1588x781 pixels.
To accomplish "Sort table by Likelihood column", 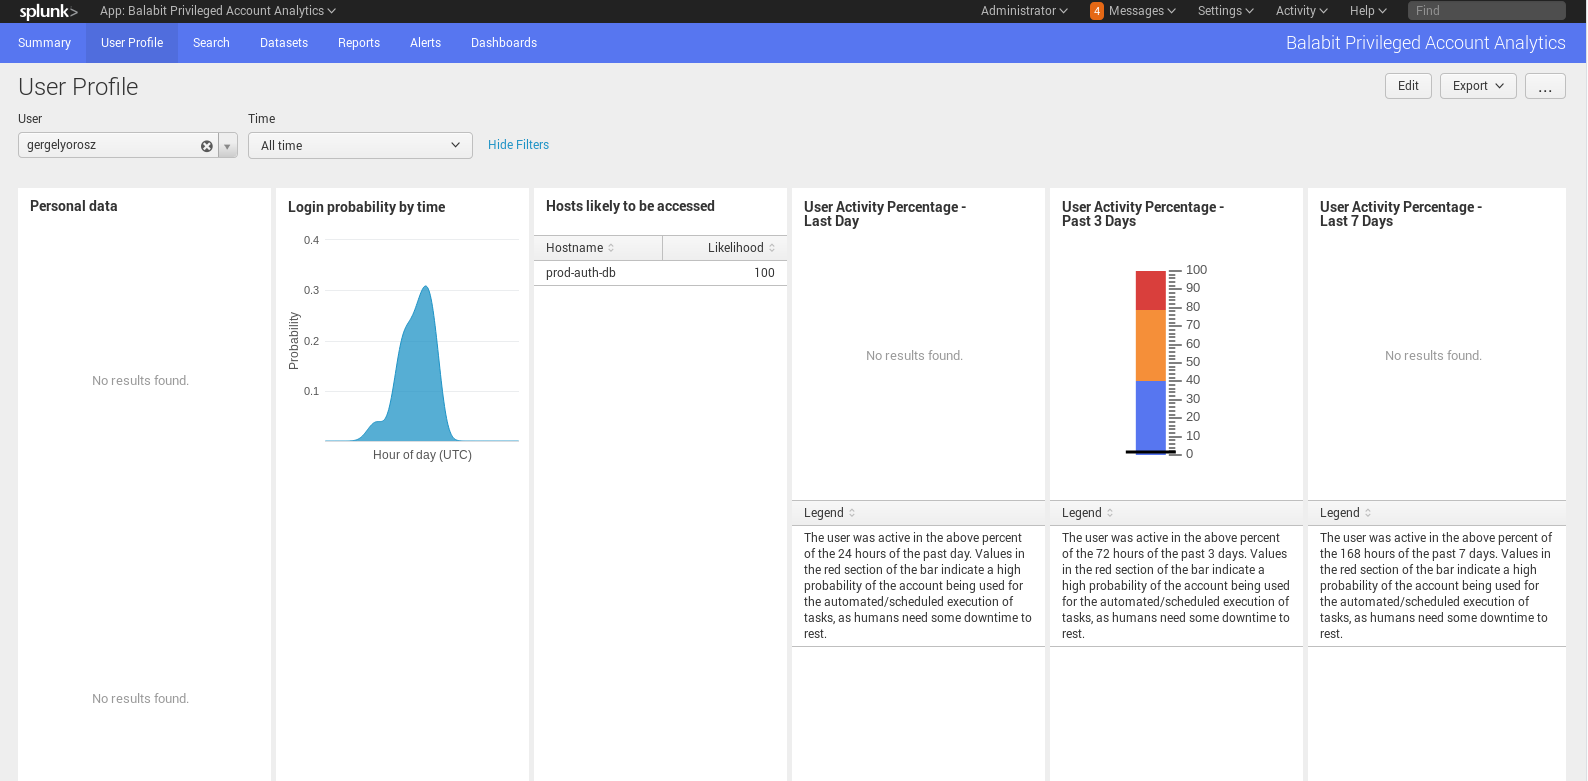I will [x=725, y=248].
